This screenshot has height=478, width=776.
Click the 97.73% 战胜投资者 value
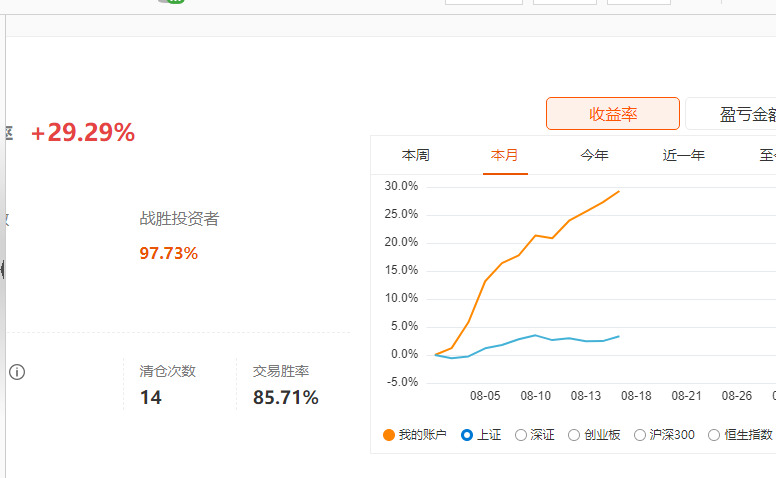(169, 253)
